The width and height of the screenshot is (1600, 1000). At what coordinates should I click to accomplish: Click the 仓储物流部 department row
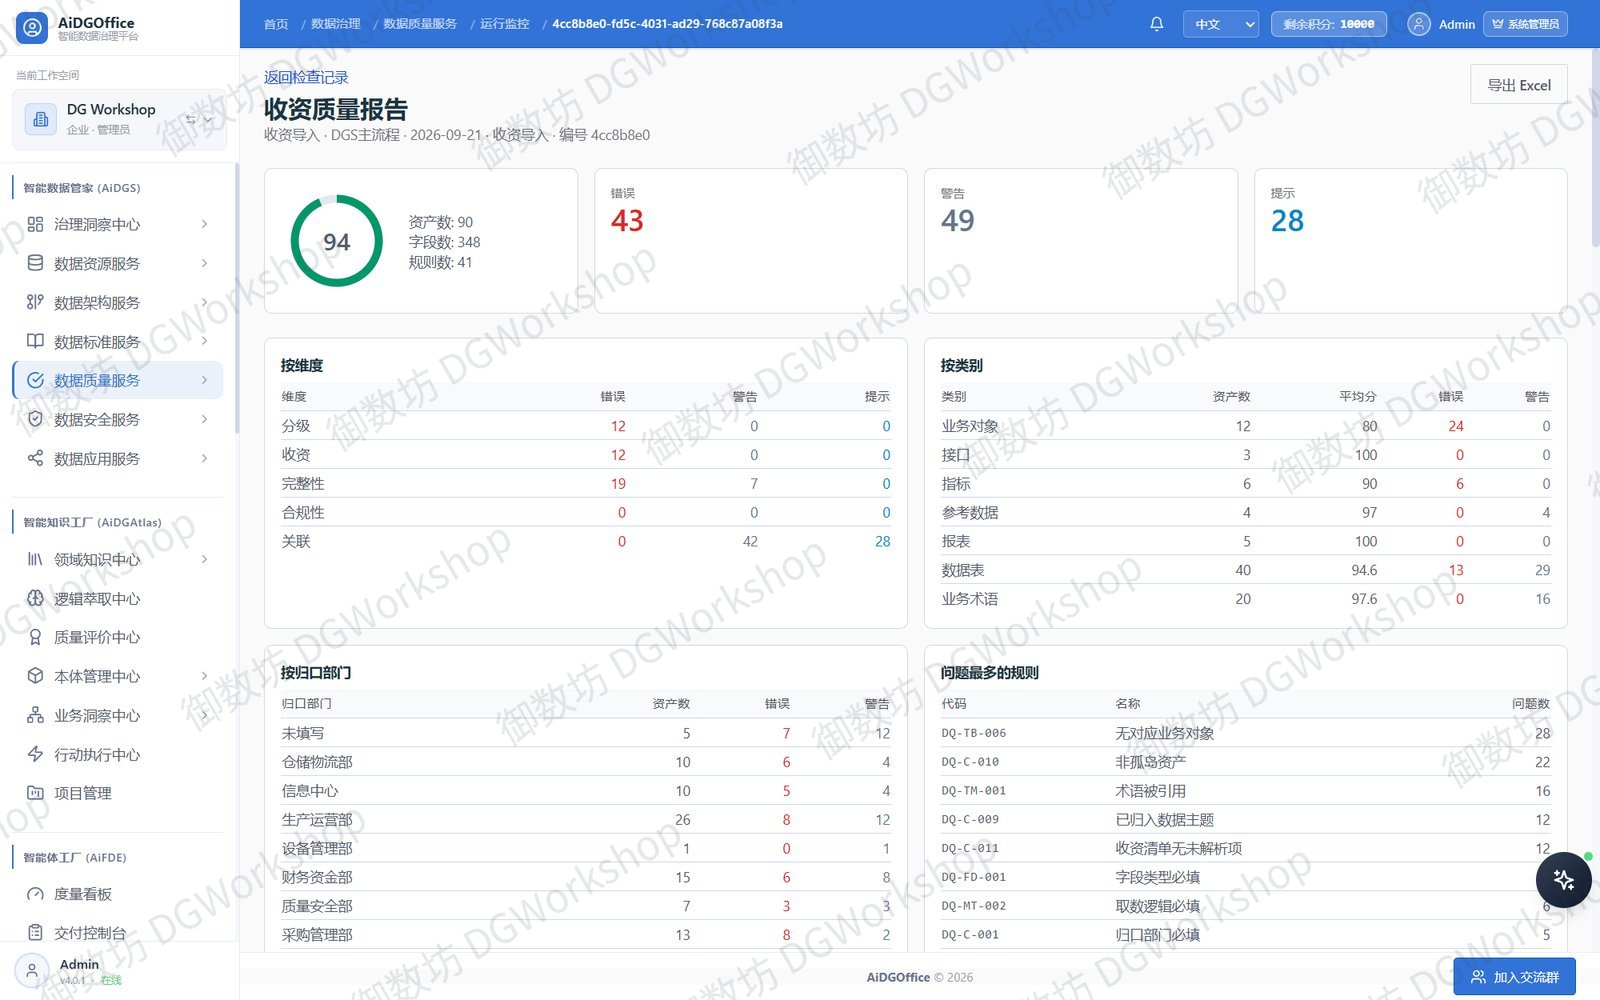586,762
